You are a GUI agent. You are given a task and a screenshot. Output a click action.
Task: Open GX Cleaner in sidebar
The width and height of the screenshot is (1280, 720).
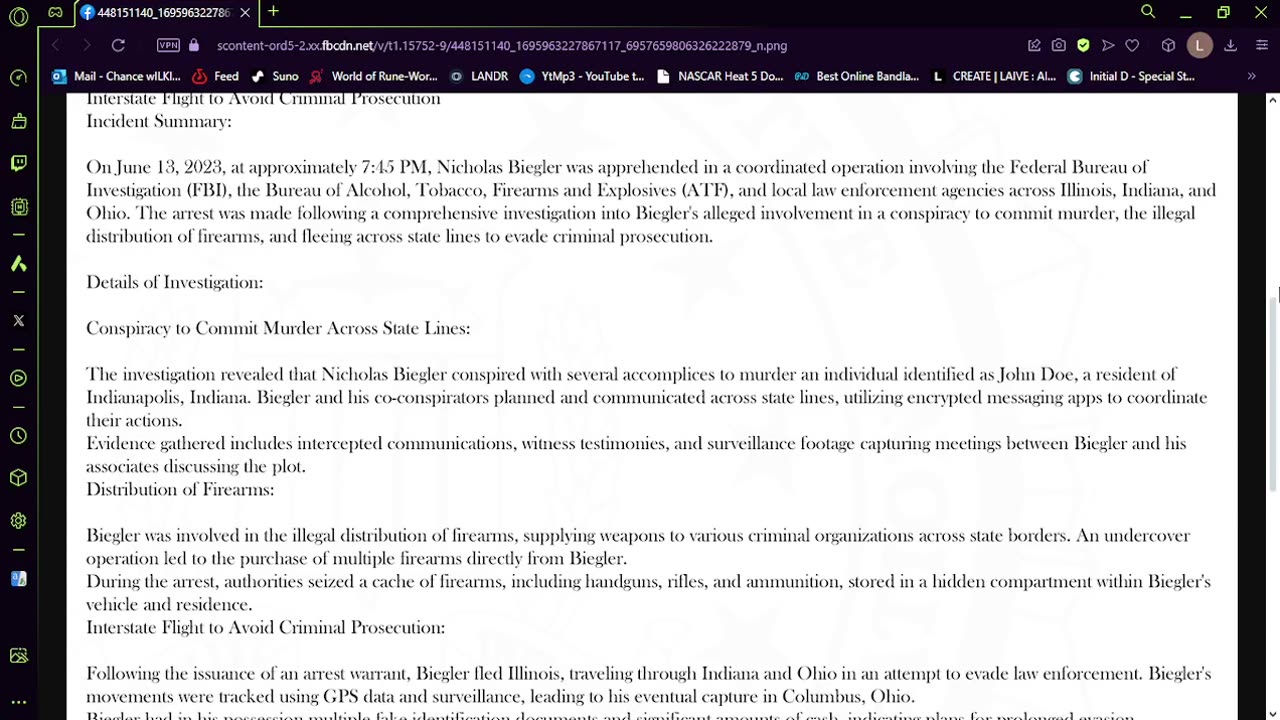18,121
